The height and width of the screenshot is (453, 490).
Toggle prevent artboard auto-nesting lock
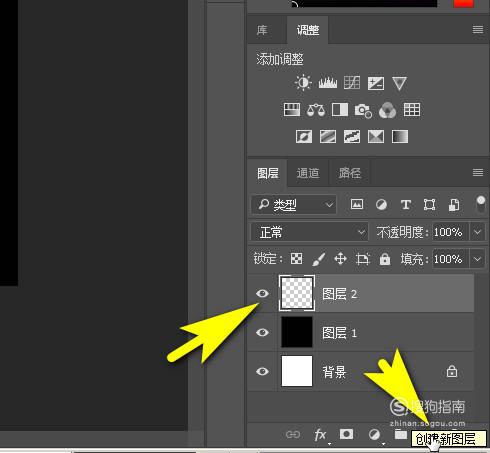click(363, 259)
